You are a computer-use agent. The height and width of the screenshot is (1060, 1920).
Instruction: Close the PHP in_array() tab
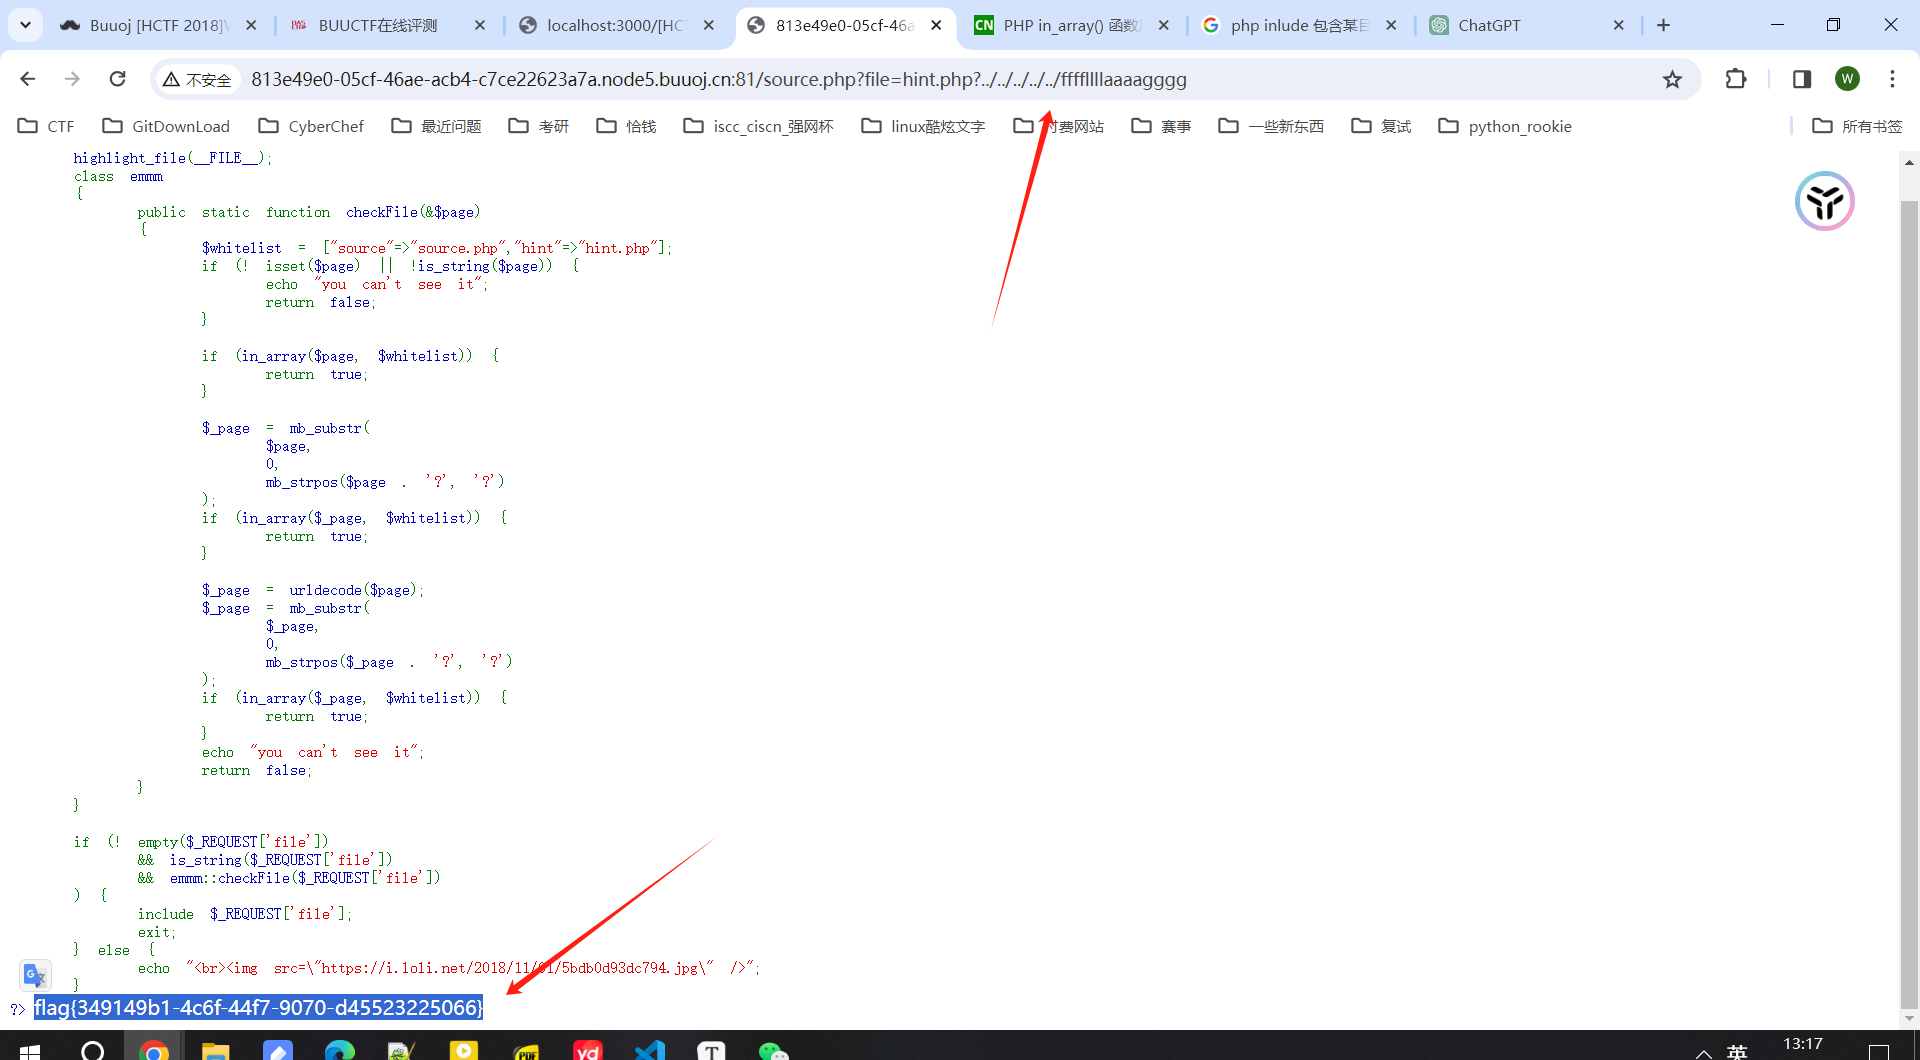(x=1164, y=25)
